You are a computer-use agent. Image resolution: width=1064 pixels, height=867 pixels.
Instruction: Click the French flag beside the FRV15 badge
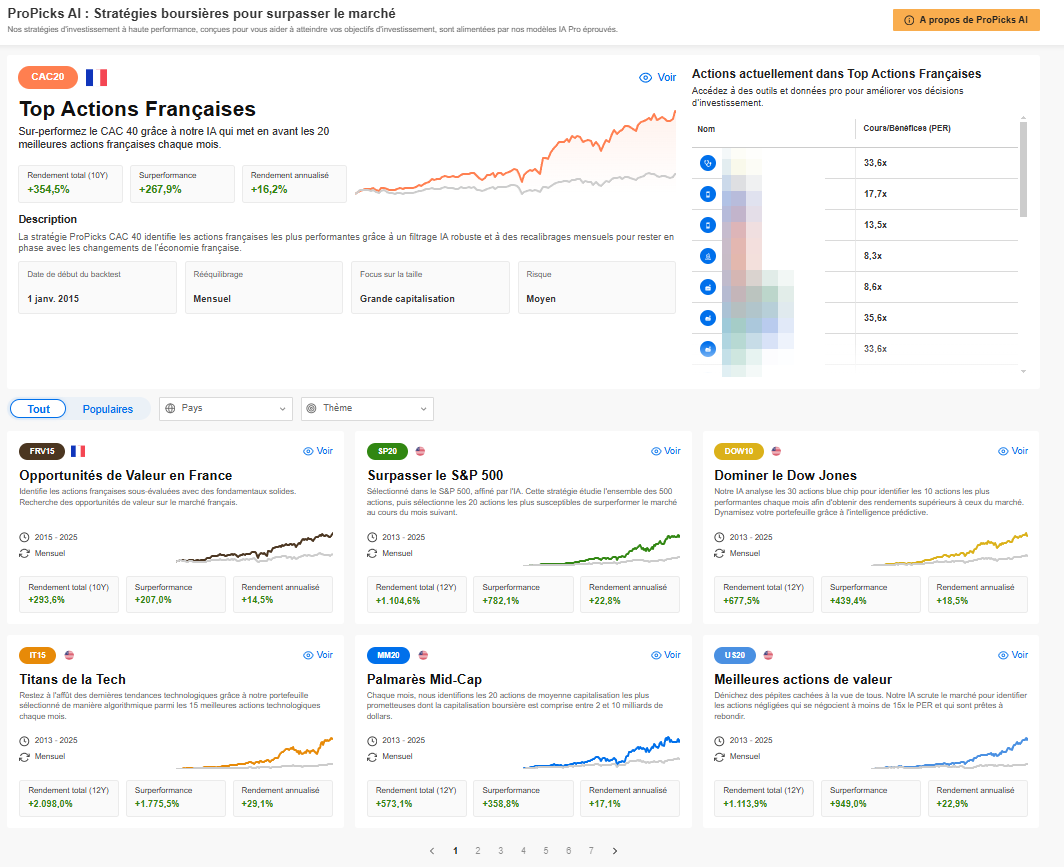78,451
